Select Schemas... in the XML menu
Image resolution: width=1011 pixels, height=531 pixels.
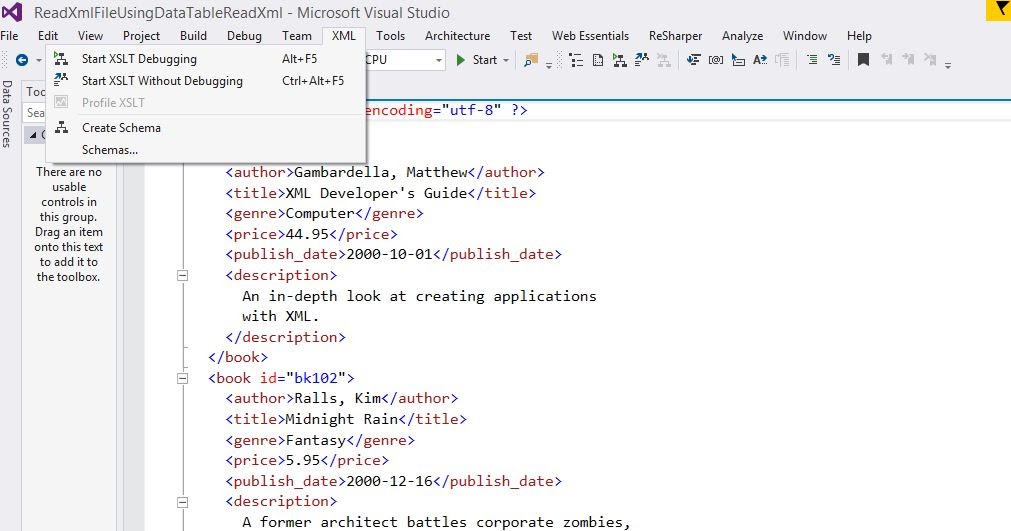click(206, 150)
